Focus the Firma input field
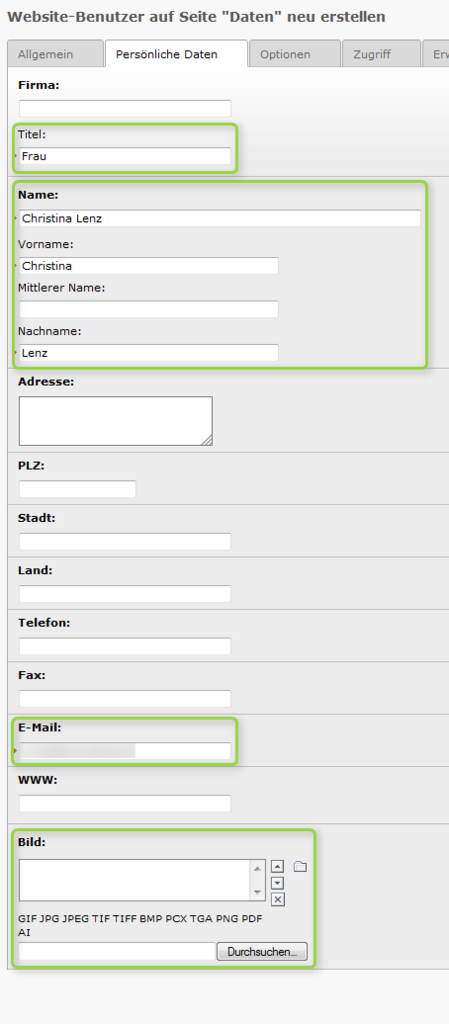 pyautogui.click(x=125, y=108)
